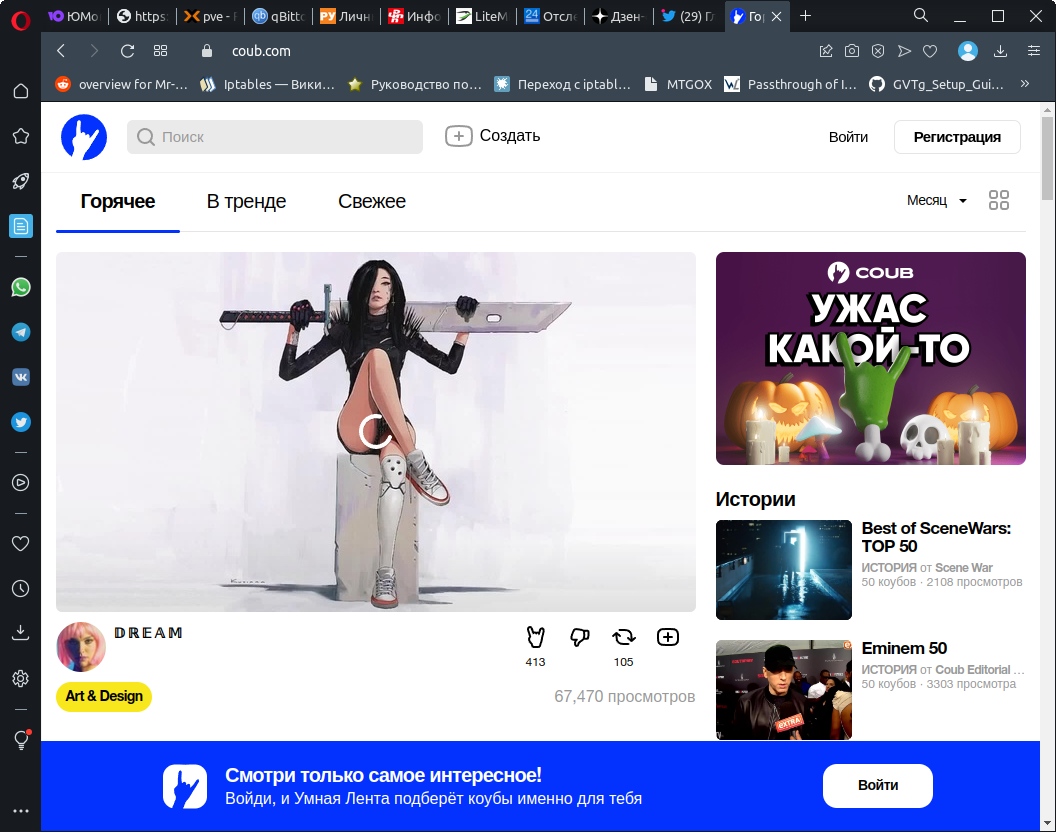Click the VK icon in the sidebar
1056x832 pixels.
pos(20,377)
